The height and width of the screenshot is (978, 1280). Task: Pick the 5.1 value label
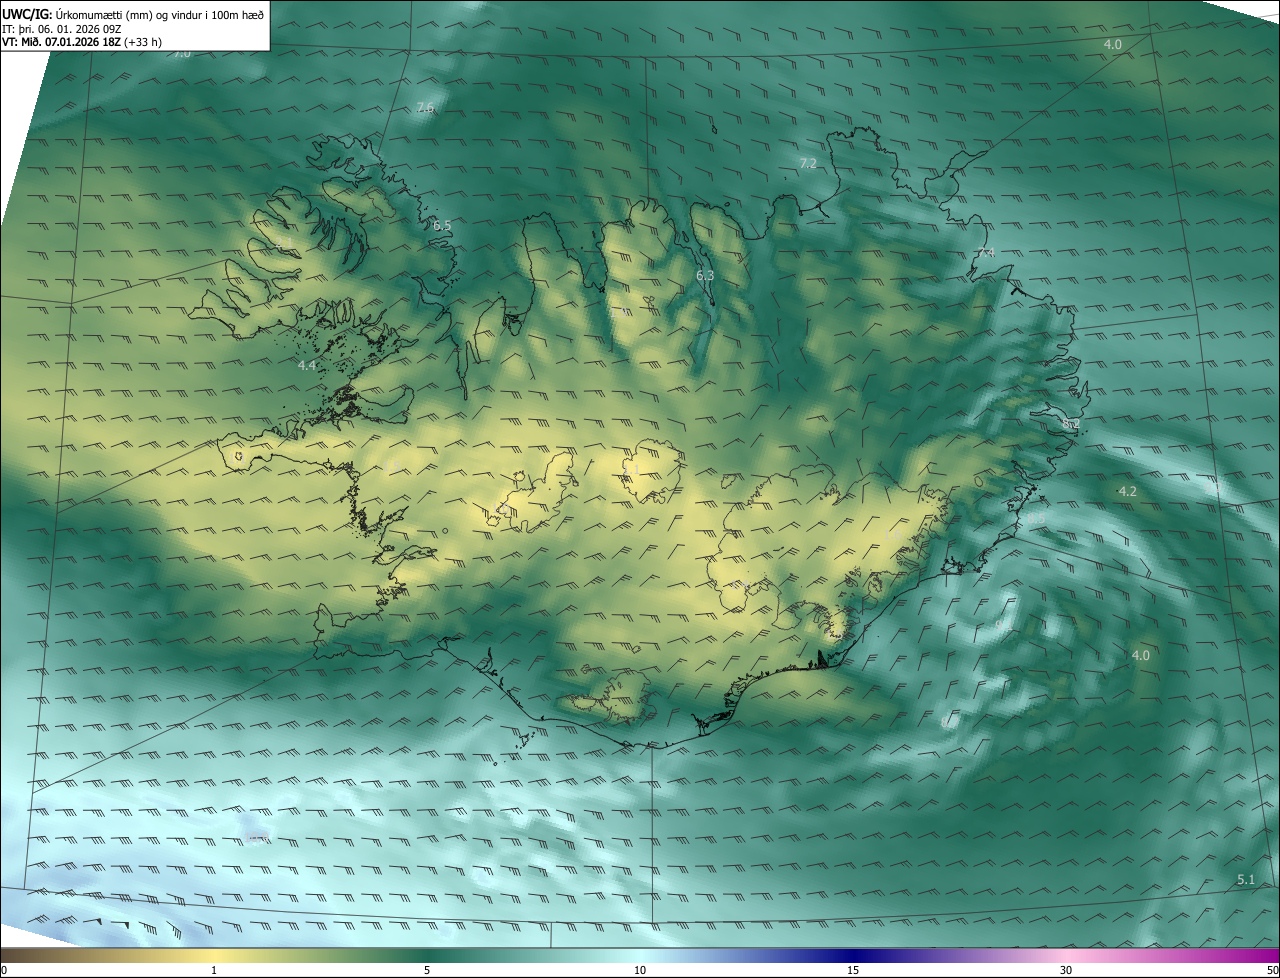pyautogui.click(x=1245, y=880)
